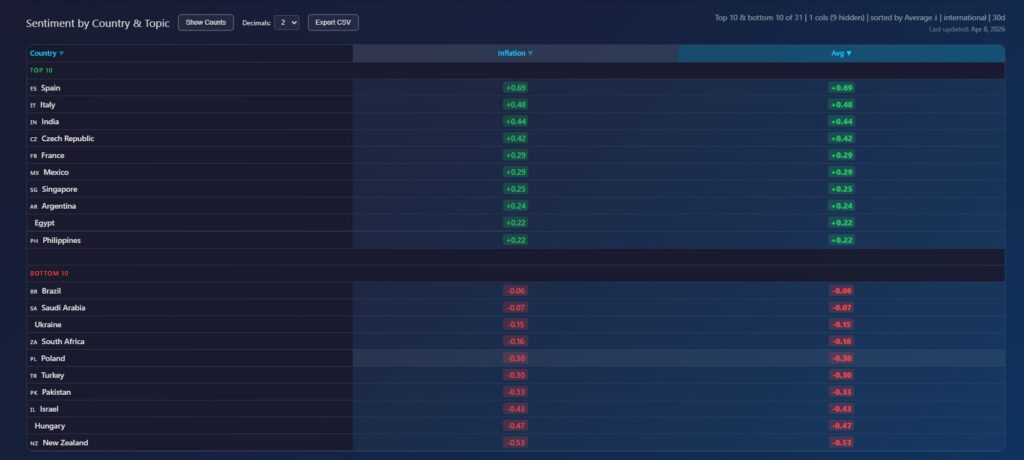
Task: Select the Turkey country row name
Action: [53, 376]
